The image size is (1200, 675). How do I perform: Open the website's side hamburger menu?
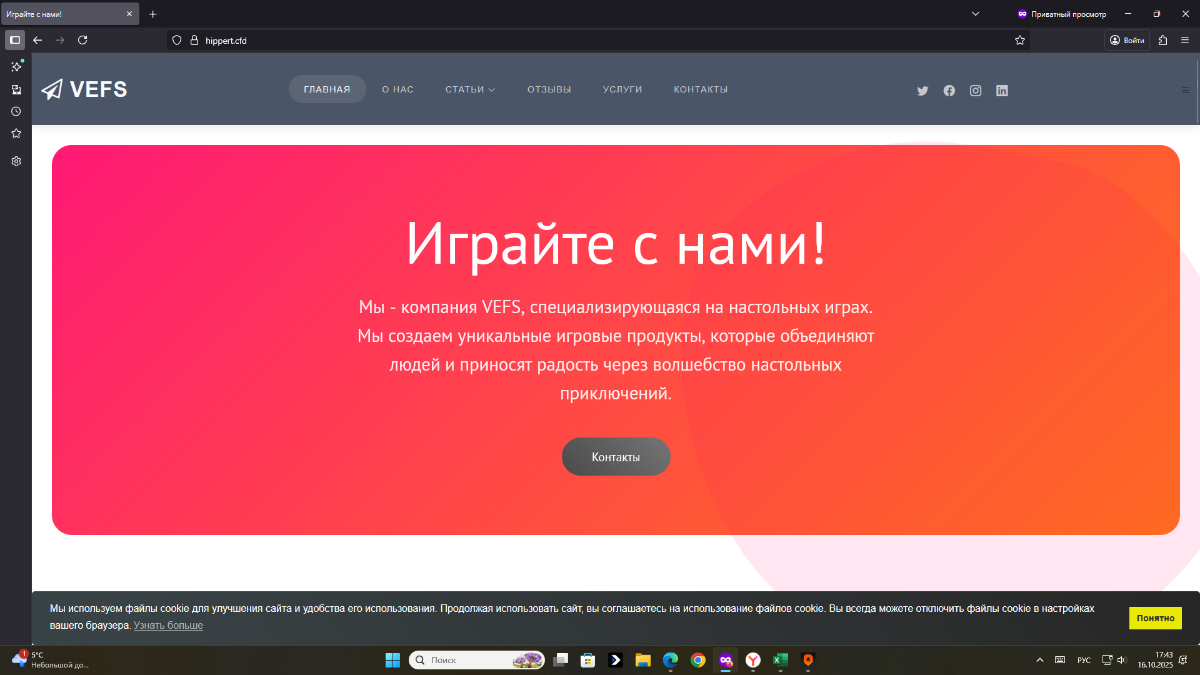click(x=1186, y=90)
